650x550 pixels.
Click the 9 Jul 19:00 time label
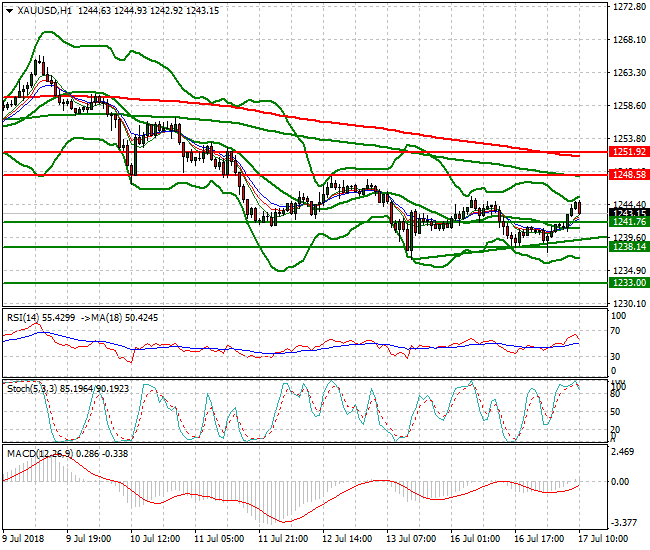[88, 539]
